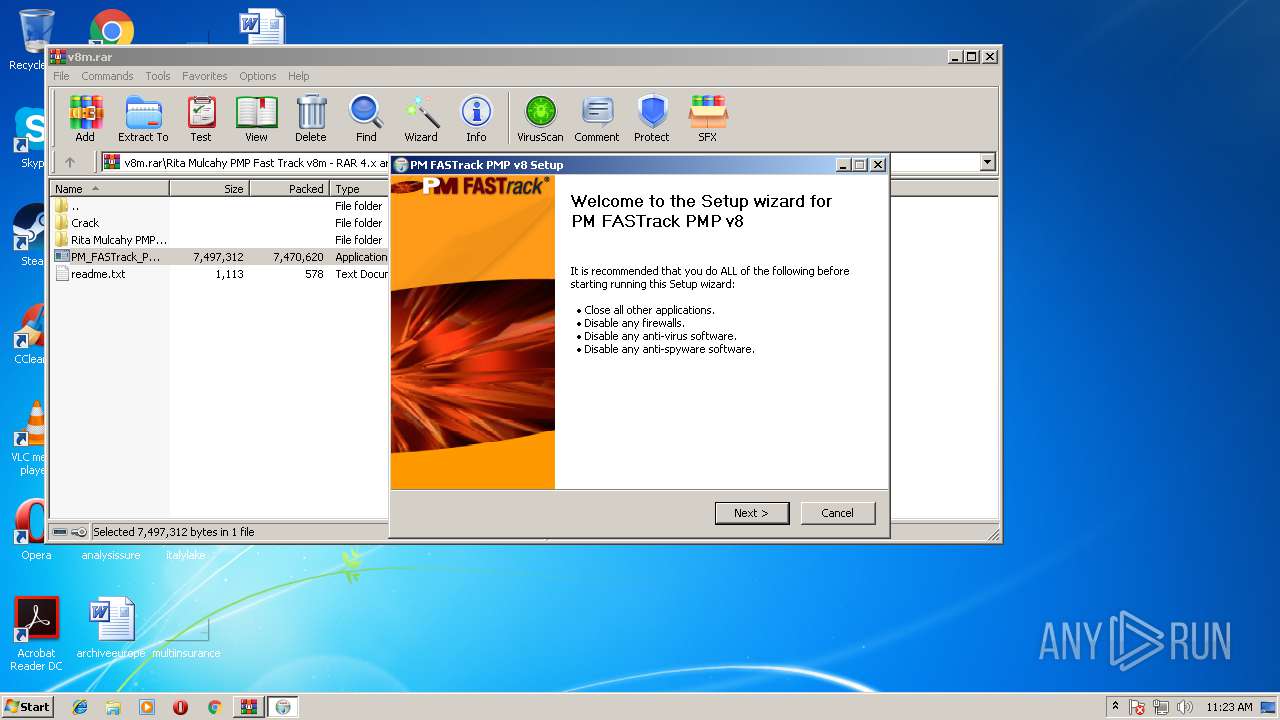Screen dimensions: 1280x720
Task: Open the VLC media player desktop shortcut
Action: (32, 438)
